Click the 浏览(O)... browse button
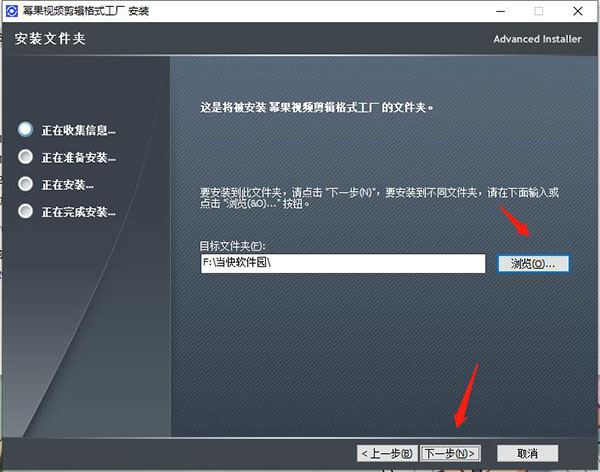Screen dimensions: 600x472 pyautogui.click(x=533, y=263)
